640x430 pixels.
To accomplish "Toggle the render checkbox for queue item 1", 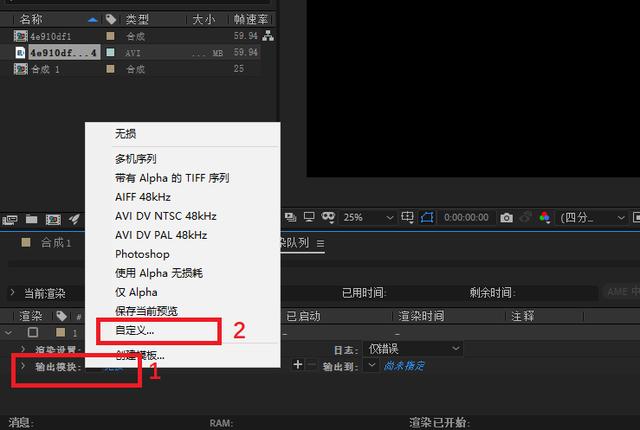I will tap(33, 332).
